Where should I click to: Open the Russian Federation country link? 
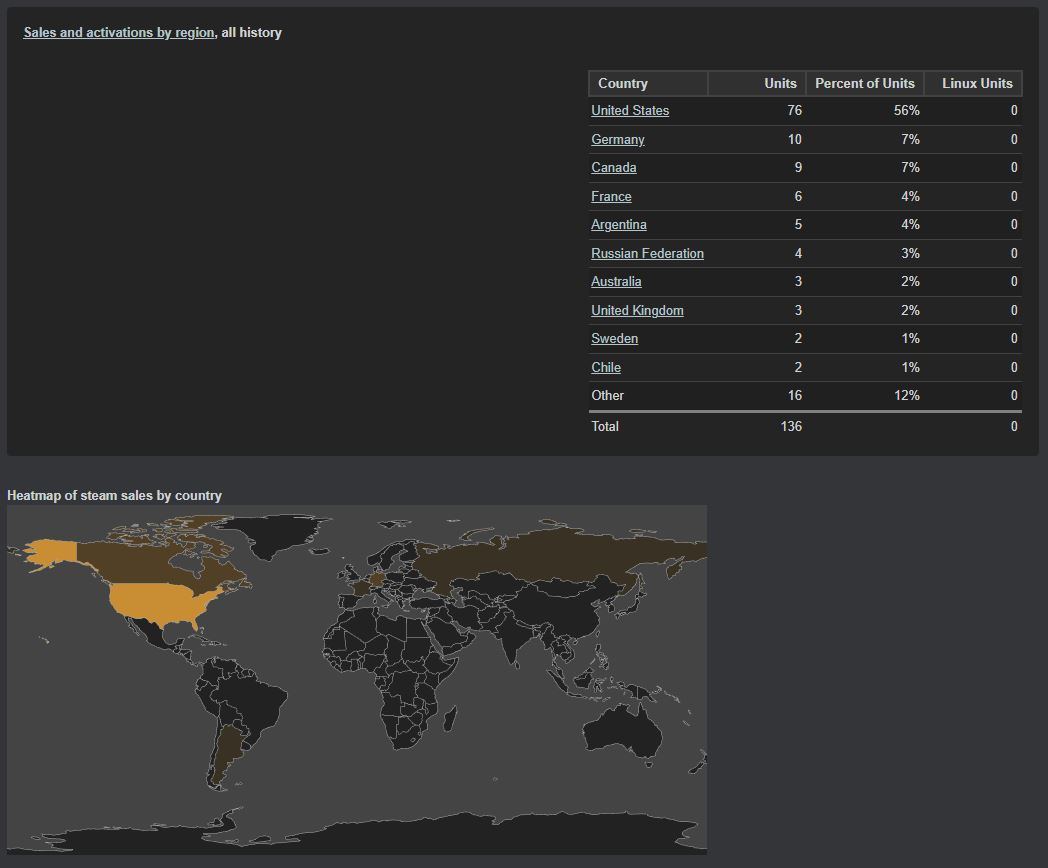click(x=647, y=253)
